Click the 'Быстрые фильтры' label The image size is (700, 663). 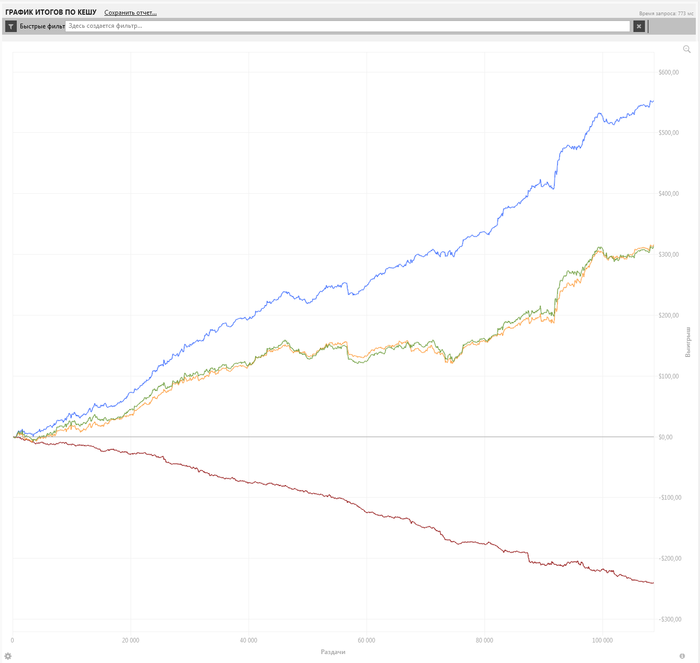point(42,26)
